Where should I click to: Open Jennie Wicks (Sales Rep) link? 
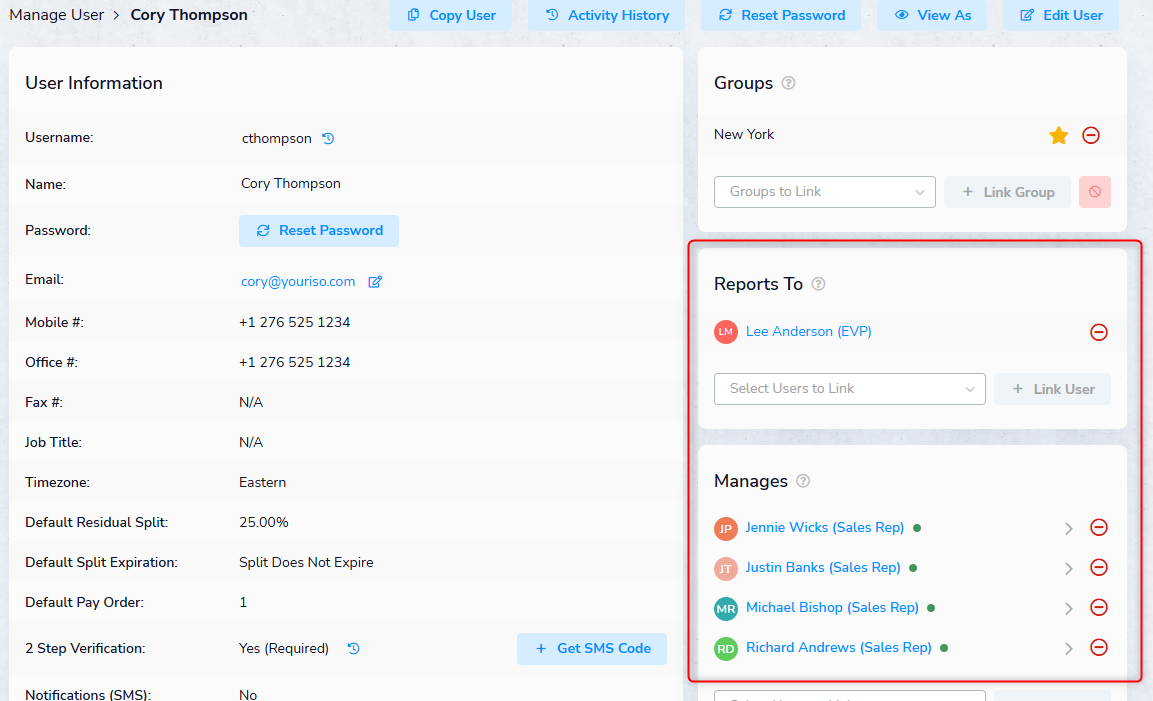click(824, 527)
